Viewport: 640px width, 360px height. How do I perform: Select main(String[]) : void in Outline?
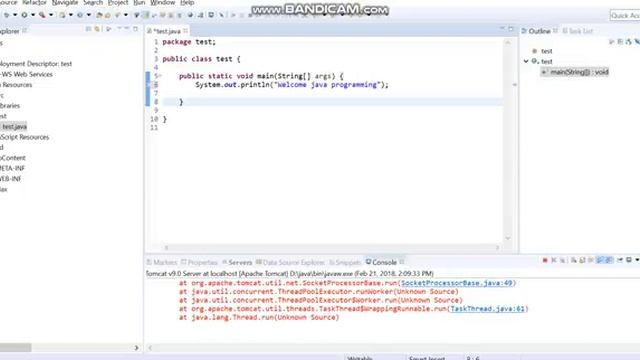click(575, 72)
